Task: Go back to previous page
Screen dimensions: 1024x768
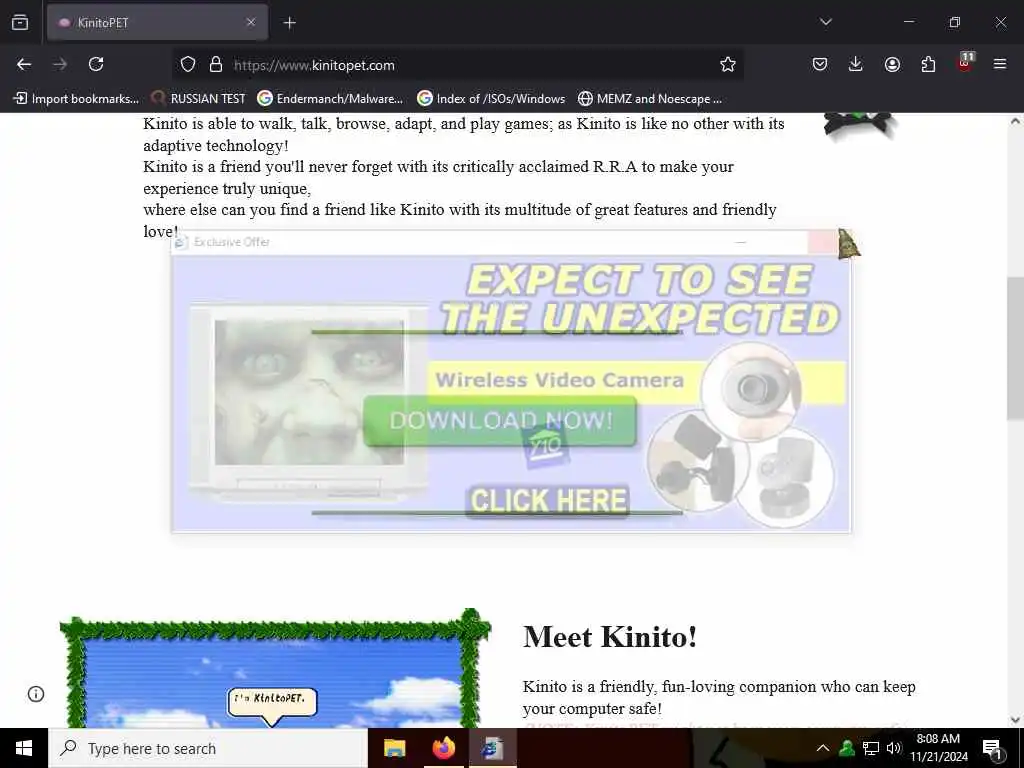Action: (24, 64)
